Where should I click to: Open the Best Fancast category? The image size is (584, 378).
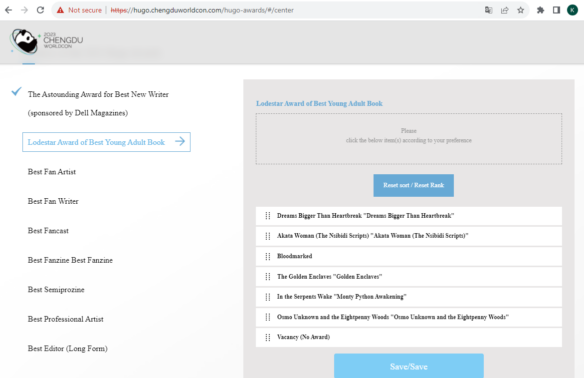coord(48,231)
